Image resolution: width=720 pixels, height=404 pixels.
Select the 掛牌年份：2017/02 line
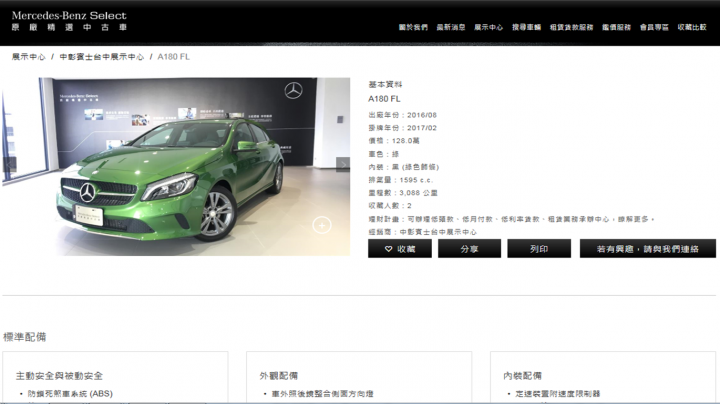pos(402,128)
